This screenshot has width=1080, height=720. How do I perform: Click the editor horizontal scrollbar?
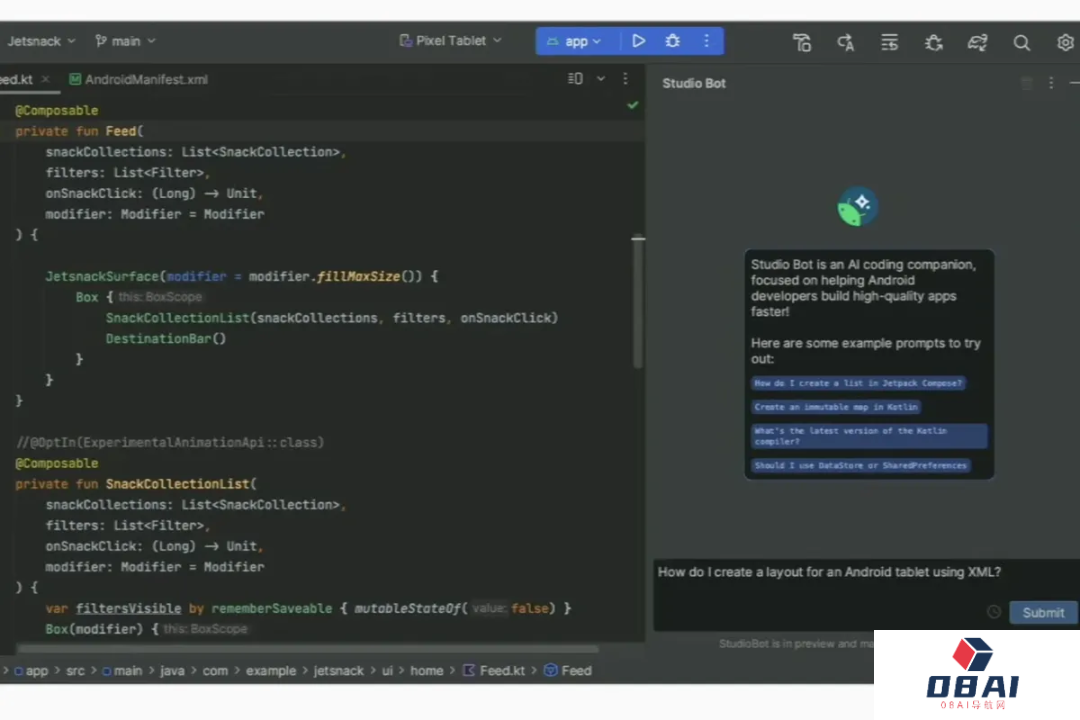tap(307, 648)
